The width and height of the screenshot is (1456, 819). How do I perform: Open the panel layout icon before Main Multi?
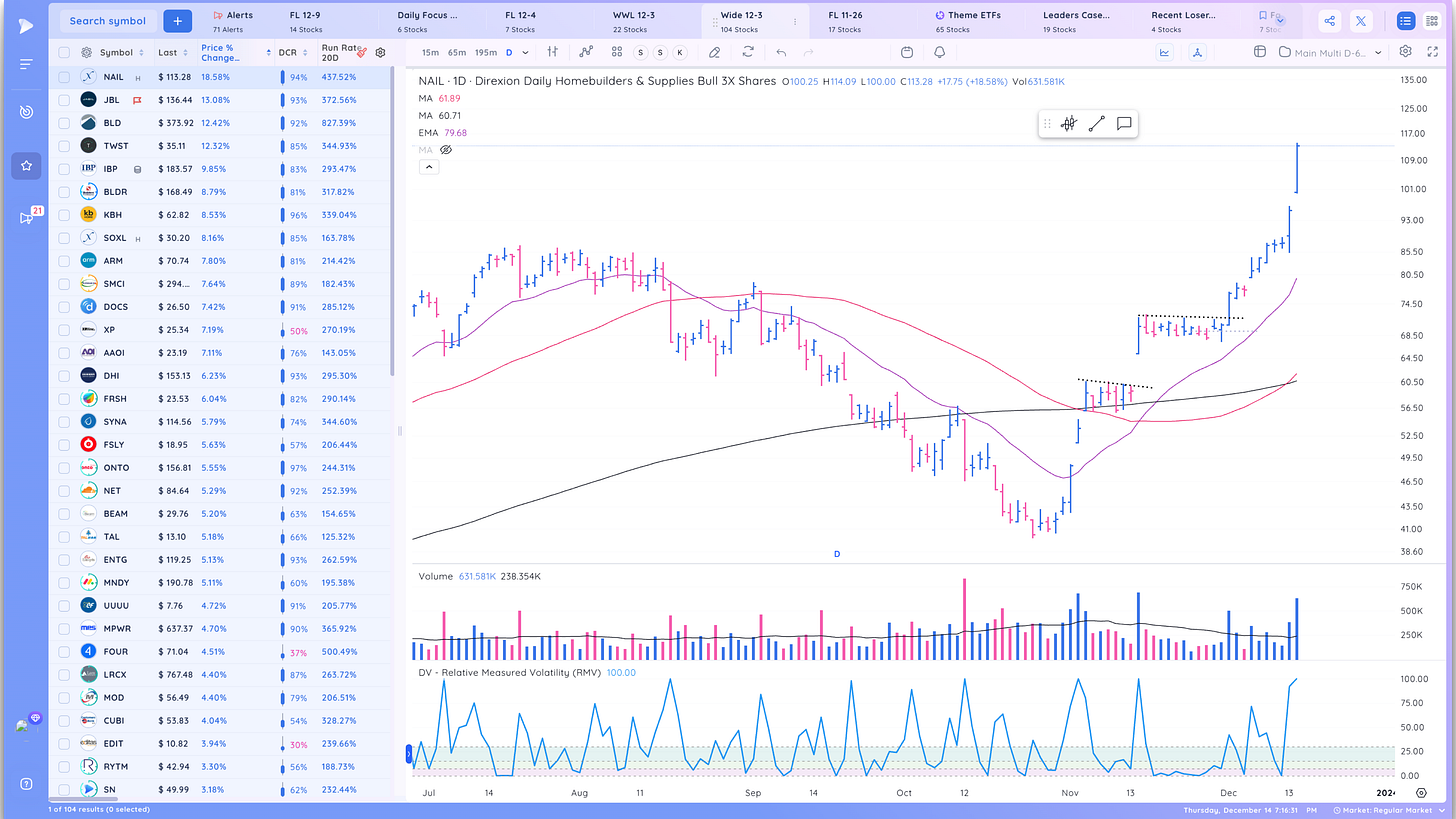point(1258,52)
